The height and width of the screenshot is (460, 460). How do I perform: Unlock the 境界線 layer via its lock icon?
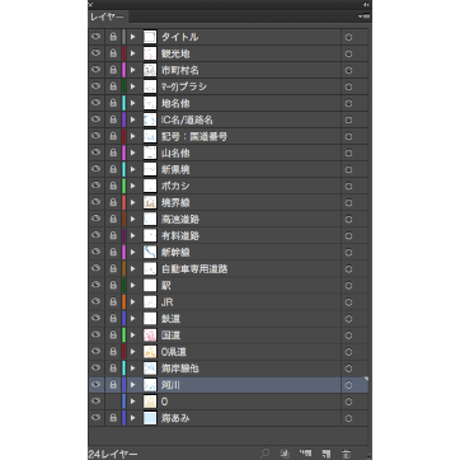(x=113, y=202)
